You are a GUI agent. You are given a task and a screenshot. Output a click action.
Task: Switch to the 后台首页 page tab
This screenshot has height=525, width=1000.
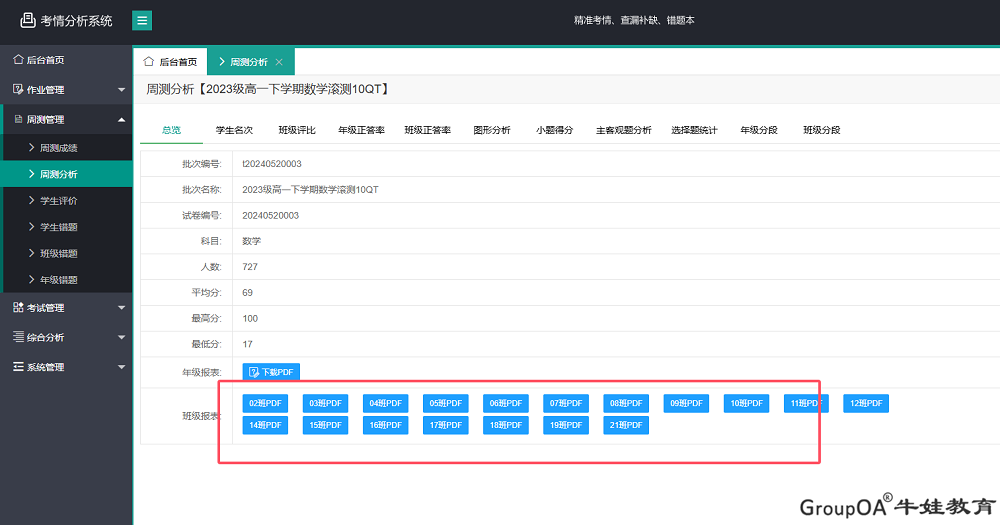point(170,62)
